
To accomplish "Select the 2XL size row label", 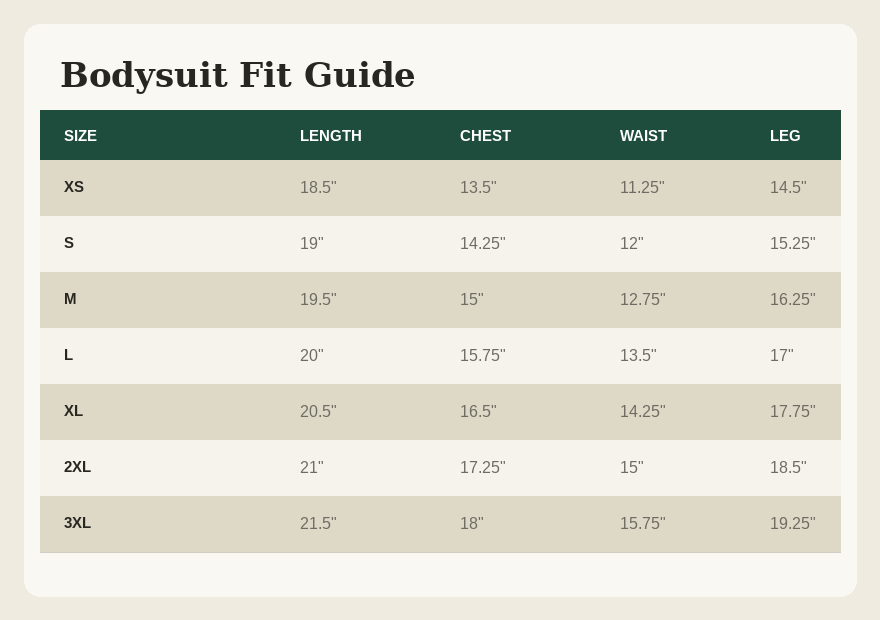I will [x=77, y=467].
